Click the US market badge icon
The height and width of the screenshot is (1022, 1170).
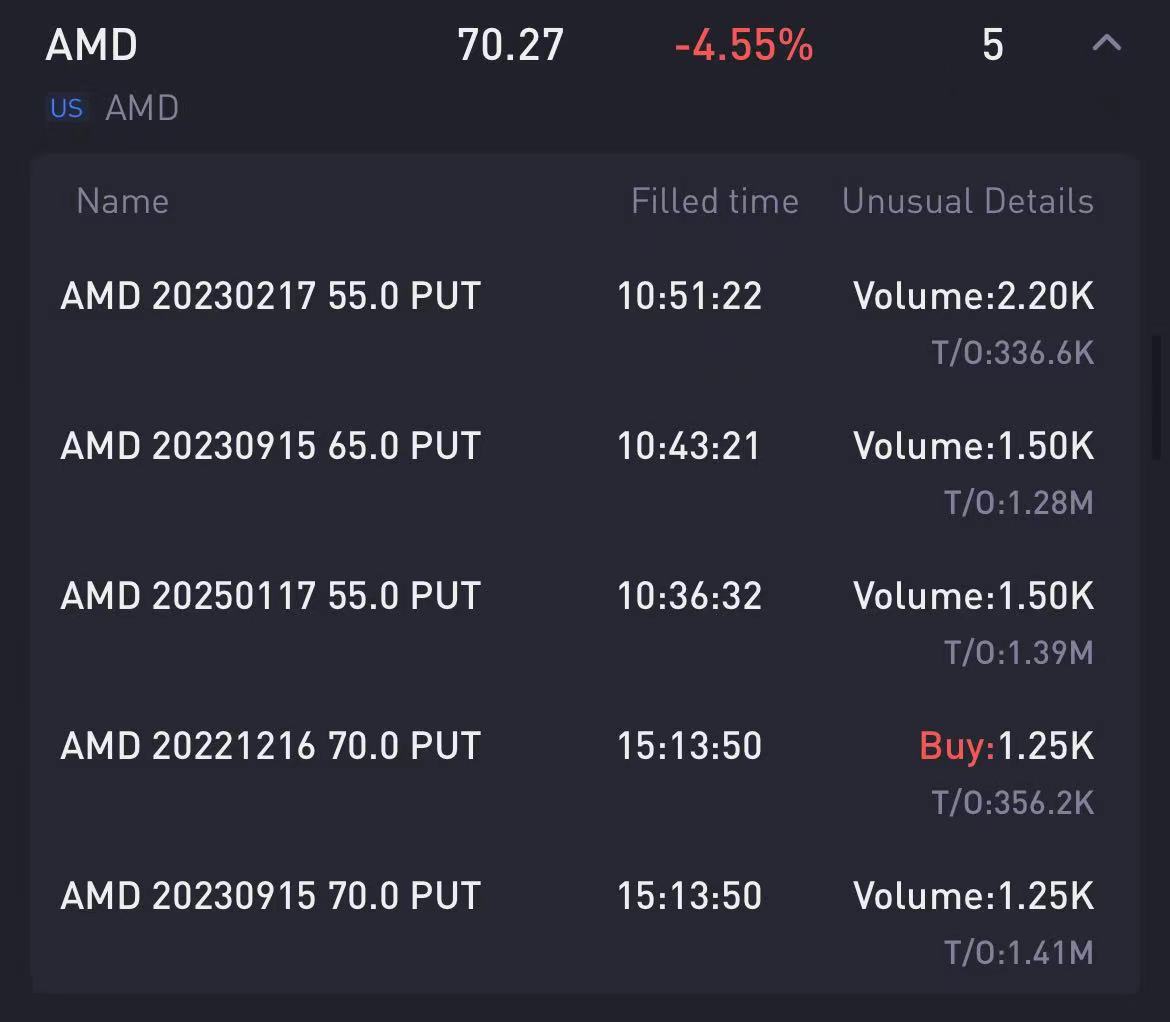pyautogui.click(x=67, y=108)
